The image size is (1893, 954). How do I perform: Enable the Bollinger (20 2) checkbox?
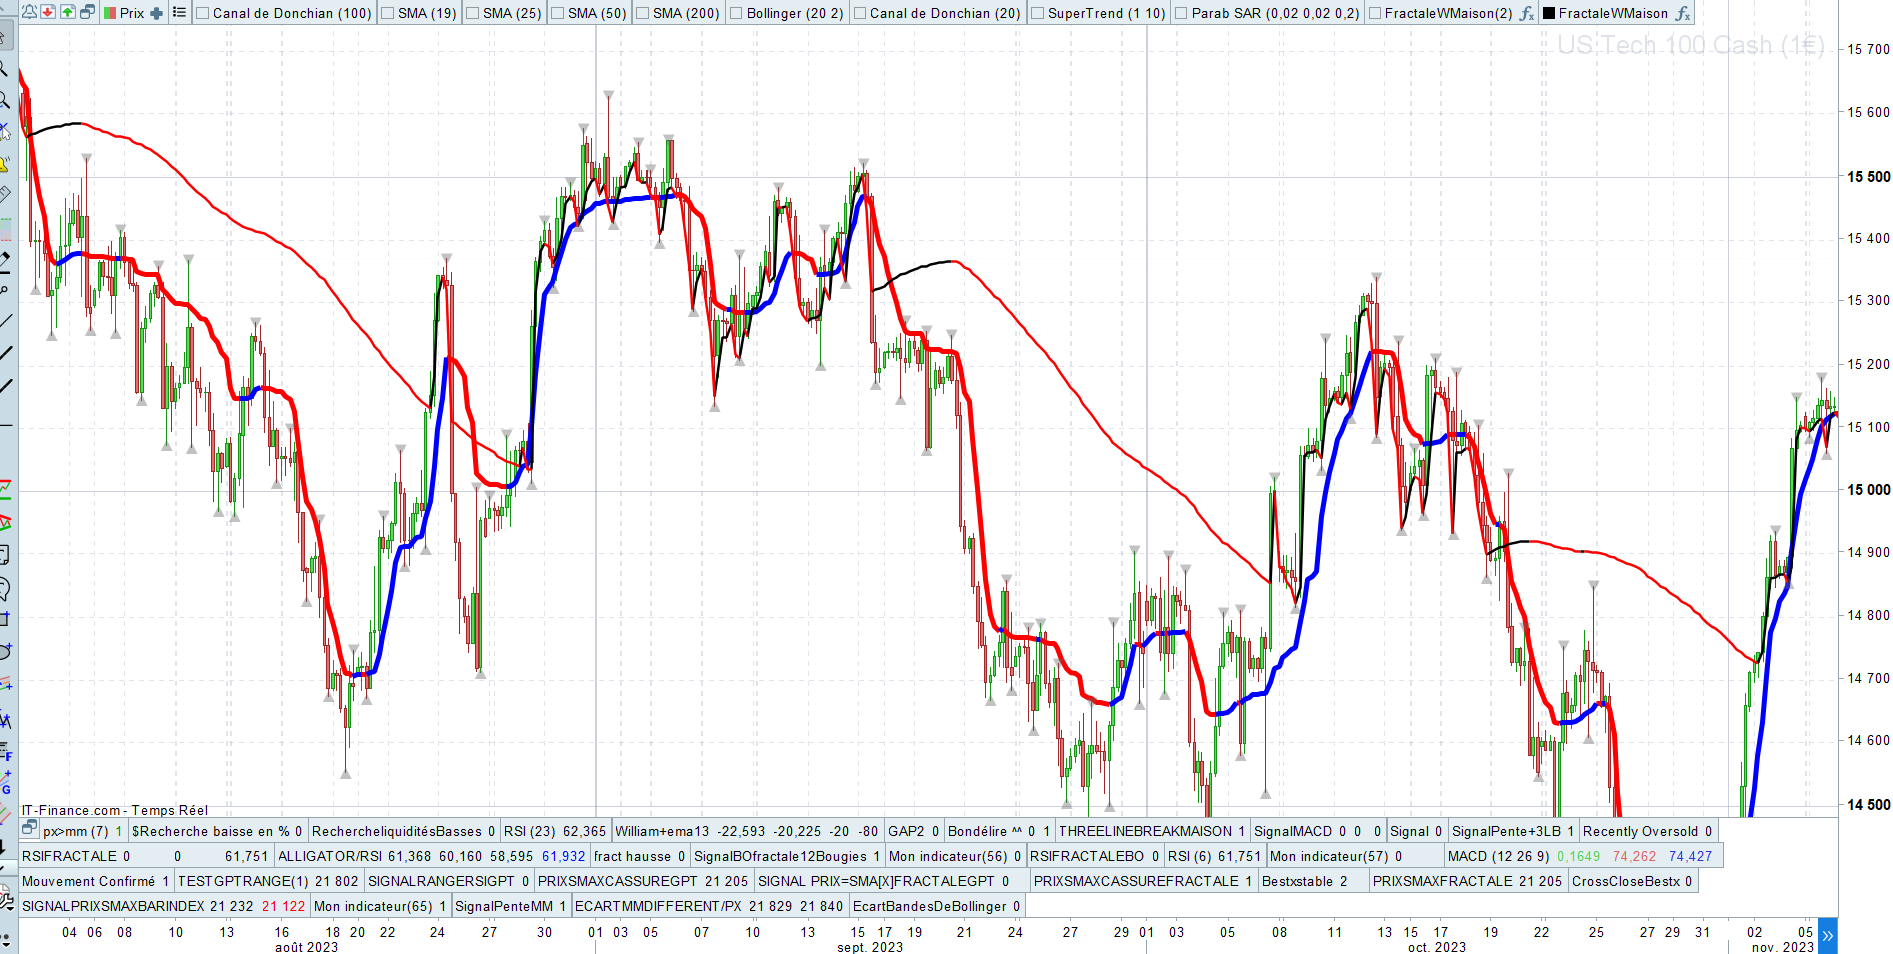click(x=736, y=13)
